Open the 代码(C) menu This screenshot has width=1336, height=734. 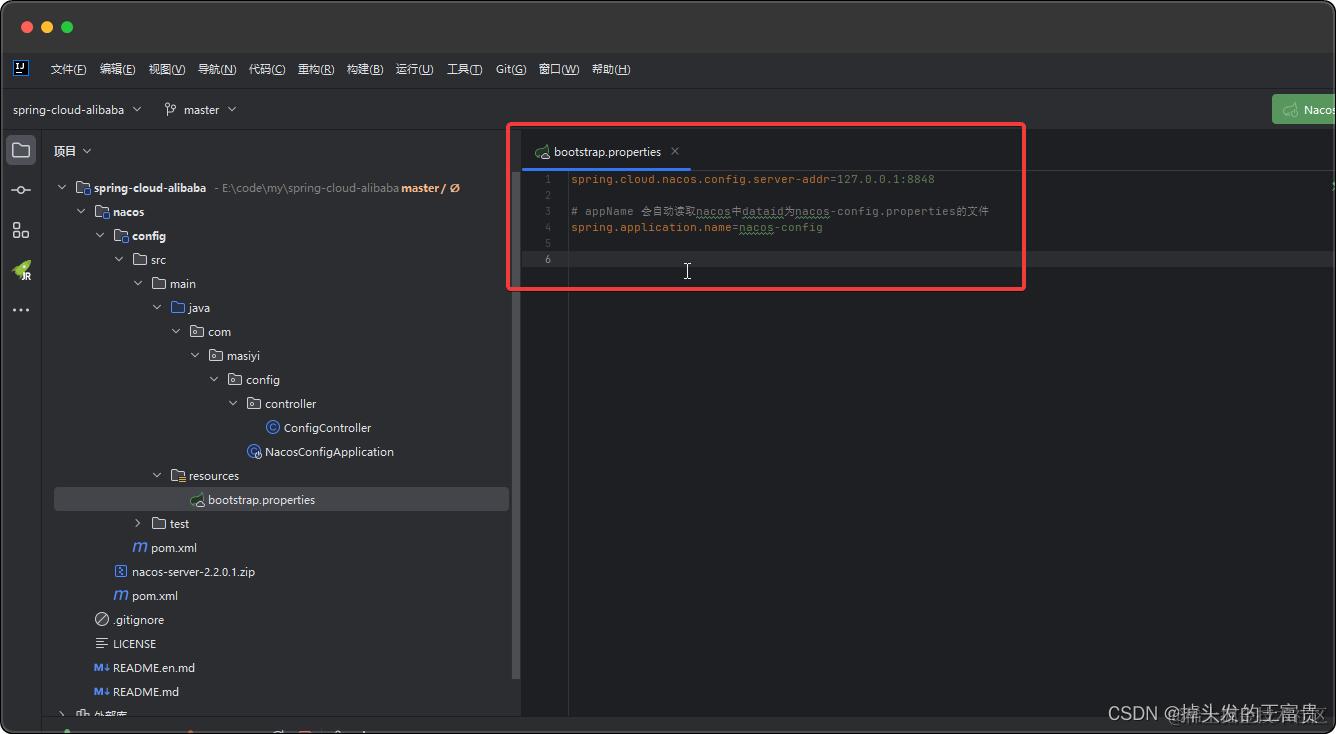(267, 69)
